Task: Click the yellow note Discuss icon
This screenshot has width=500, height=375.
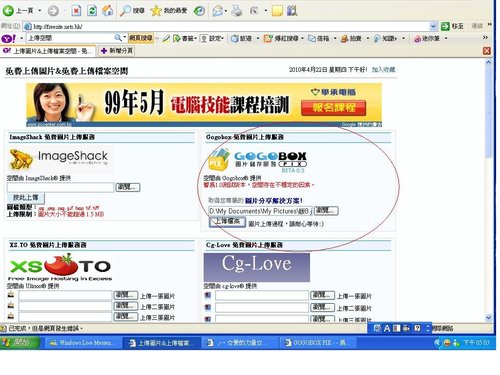Action: [277, 11]
